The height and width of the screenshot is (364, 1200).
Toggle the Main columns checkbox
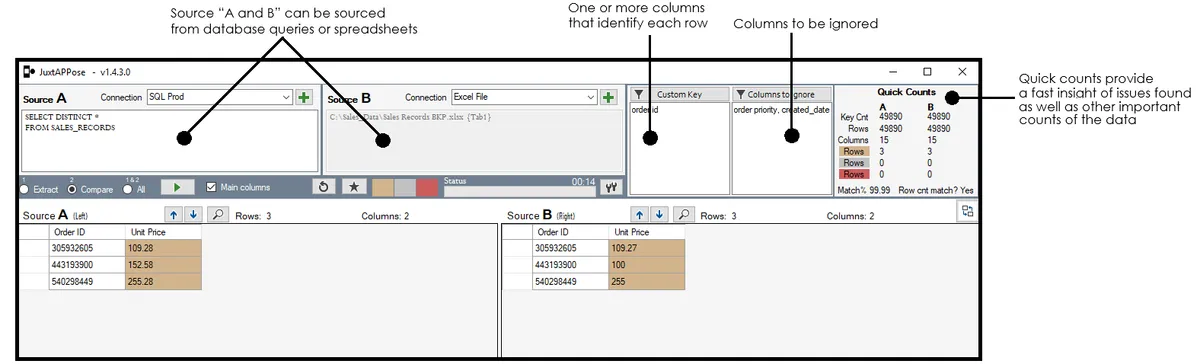click(210, 187)
